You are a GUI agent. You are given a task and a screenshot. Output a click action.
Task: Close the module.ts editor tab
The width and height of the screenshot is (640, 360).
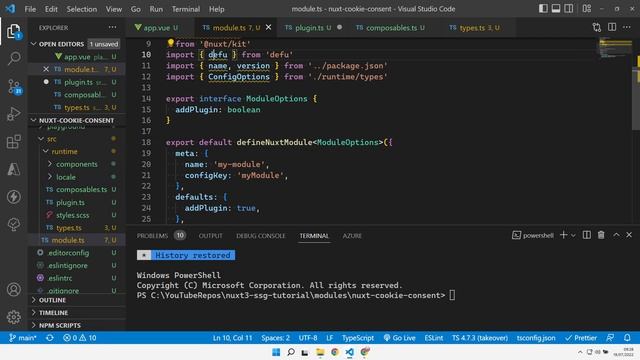point(269,27)
